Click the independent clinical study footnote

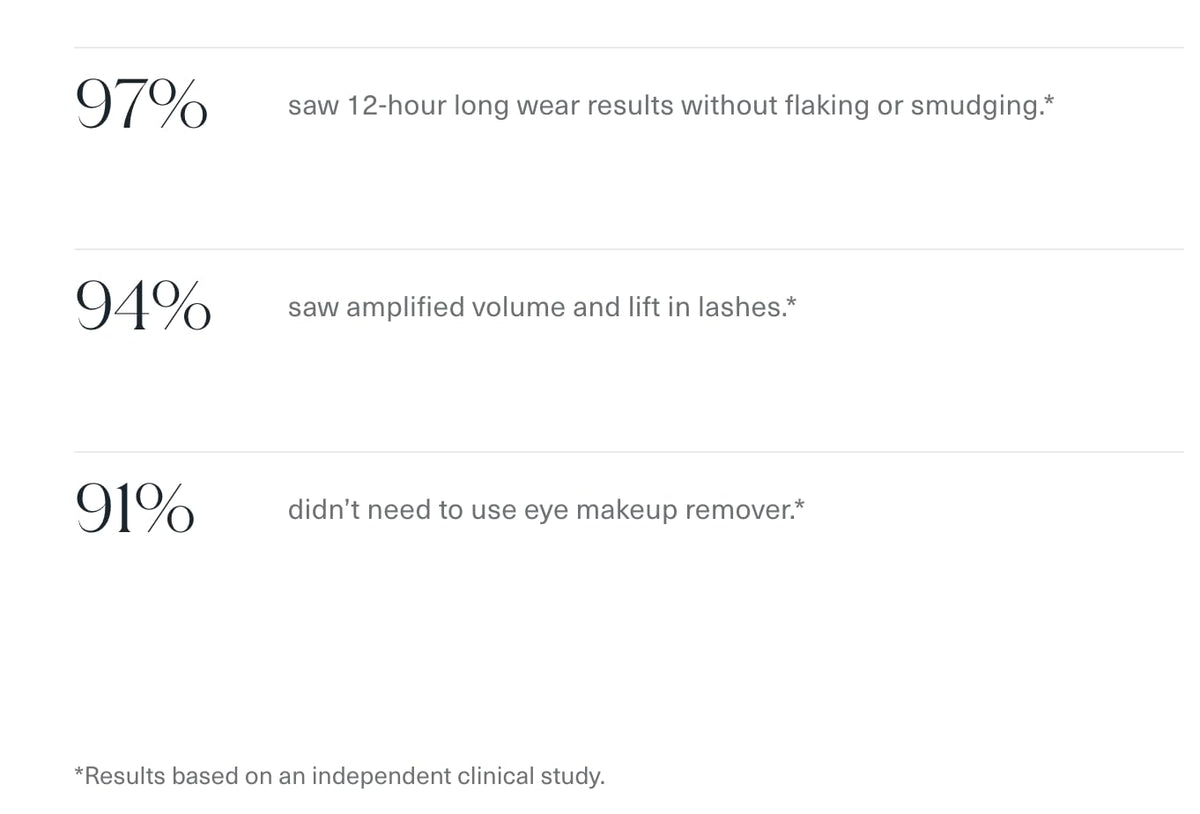[340, 776]
